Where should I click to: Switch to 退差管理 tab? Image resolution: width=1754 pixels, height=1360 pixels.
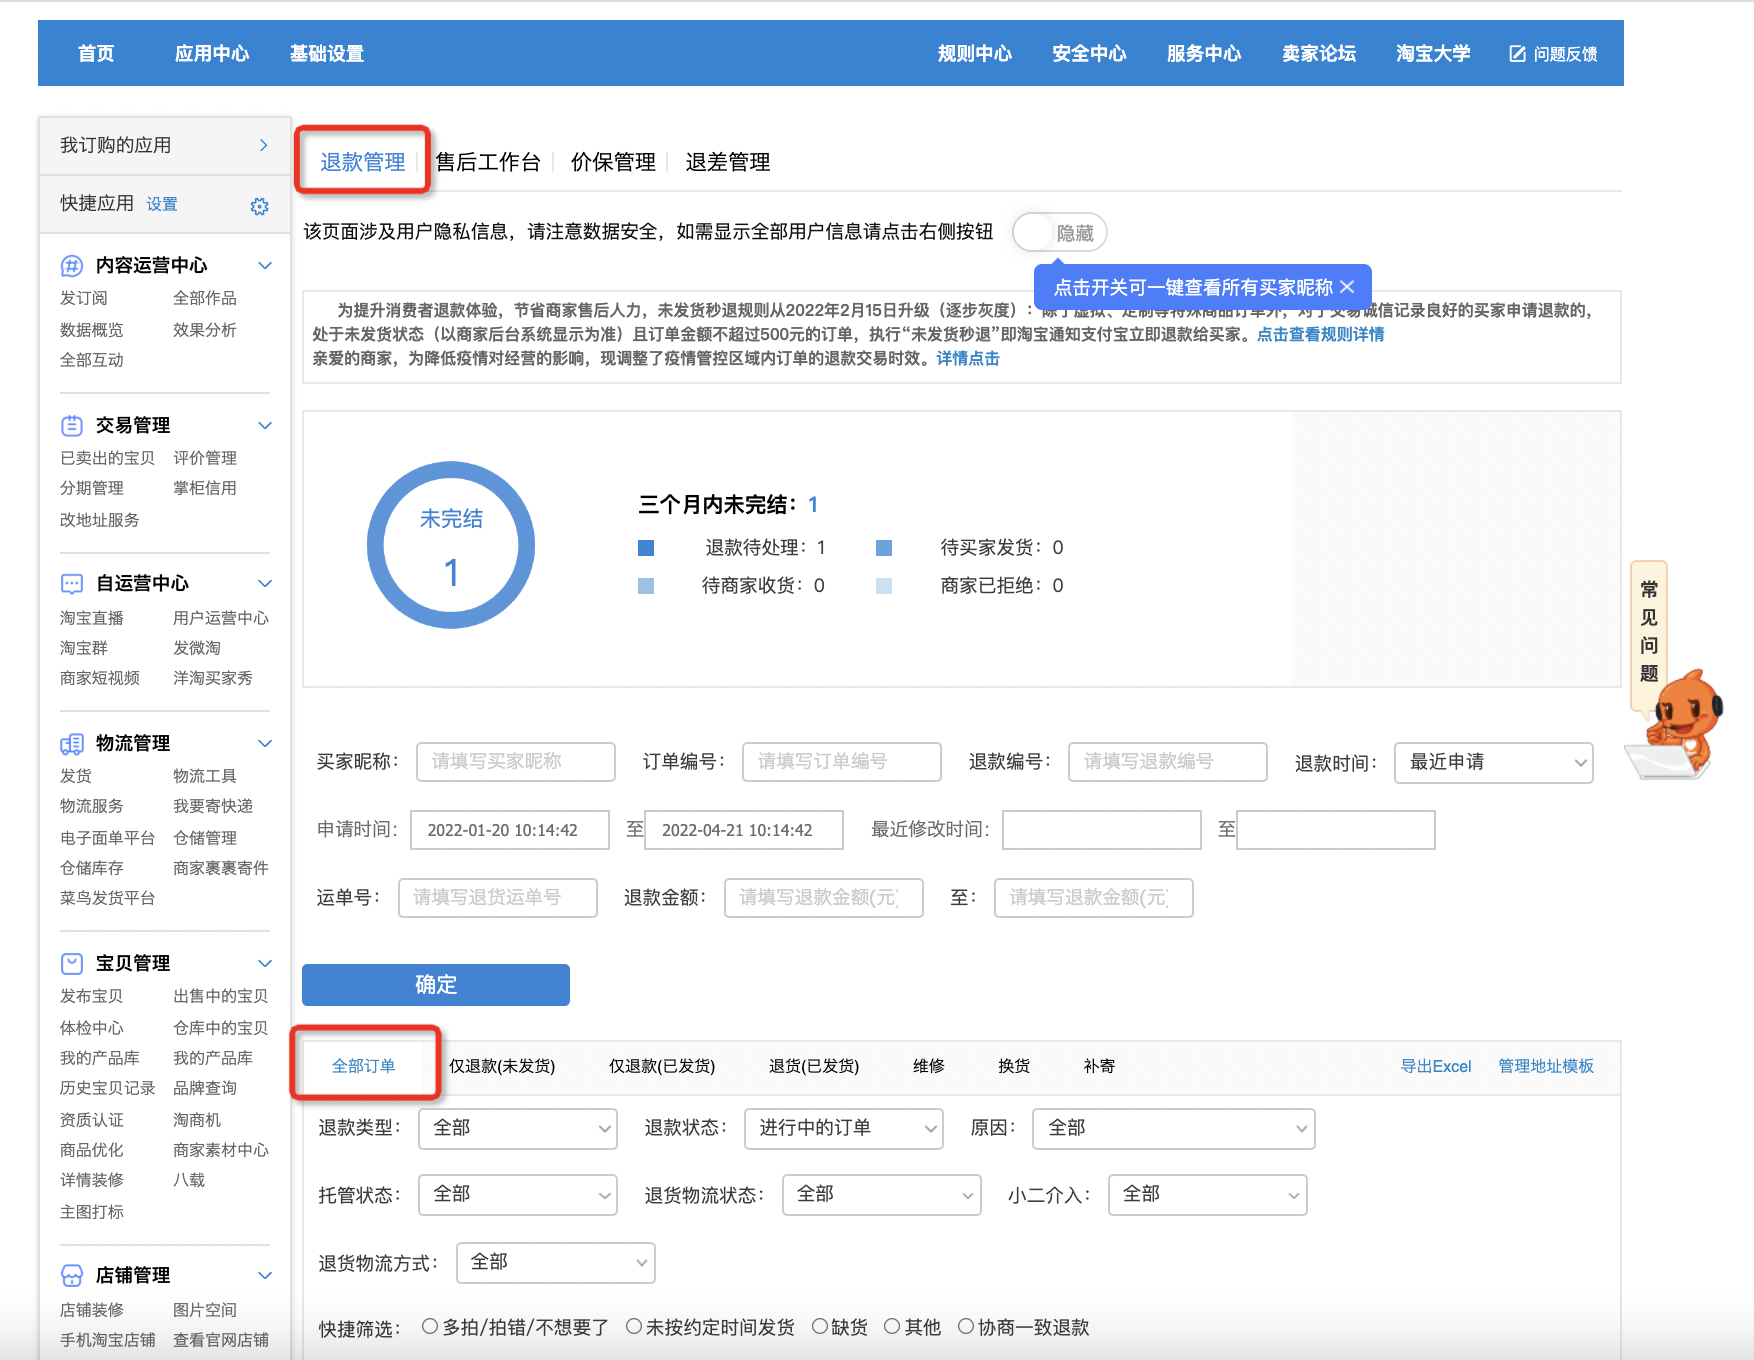click(x=728, y=162)
